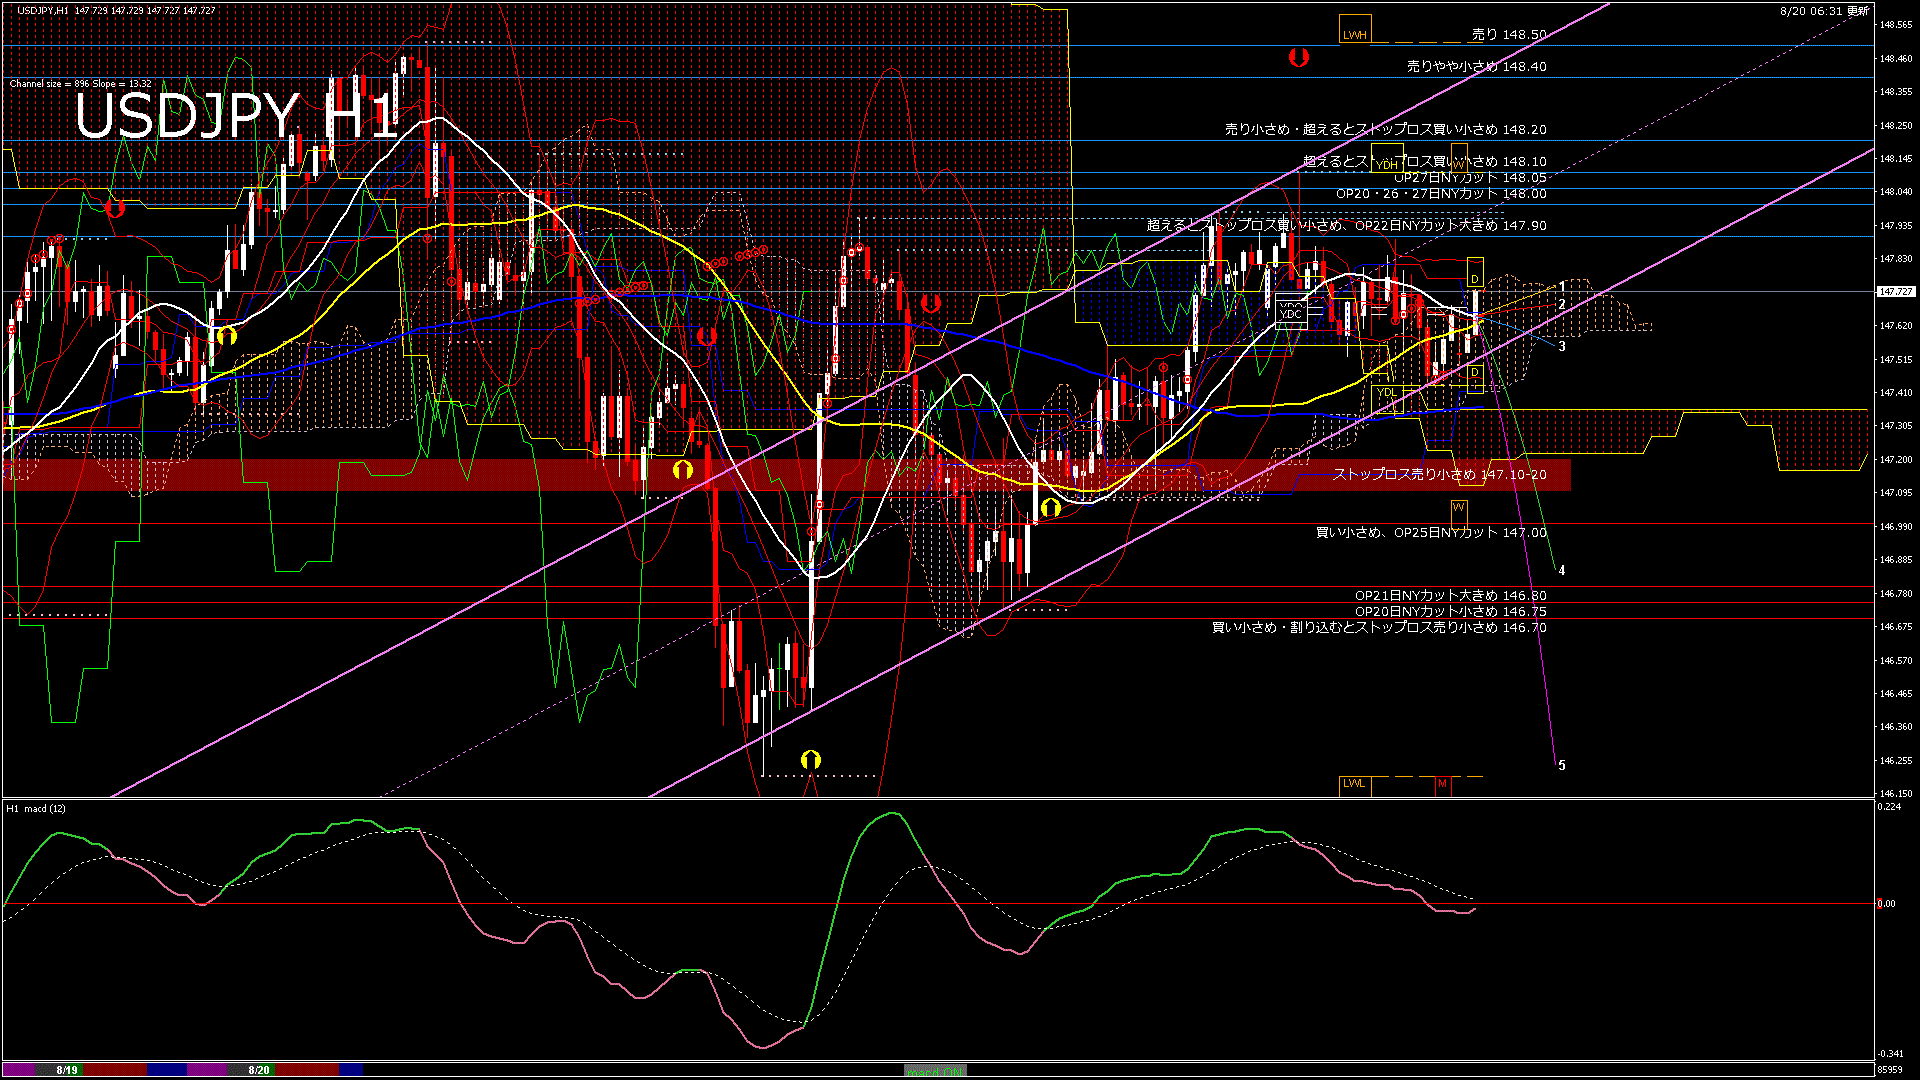Toggle the 'macd ON' button at the bottom edge
1920x1080 pixels.
pos(936,1071)
